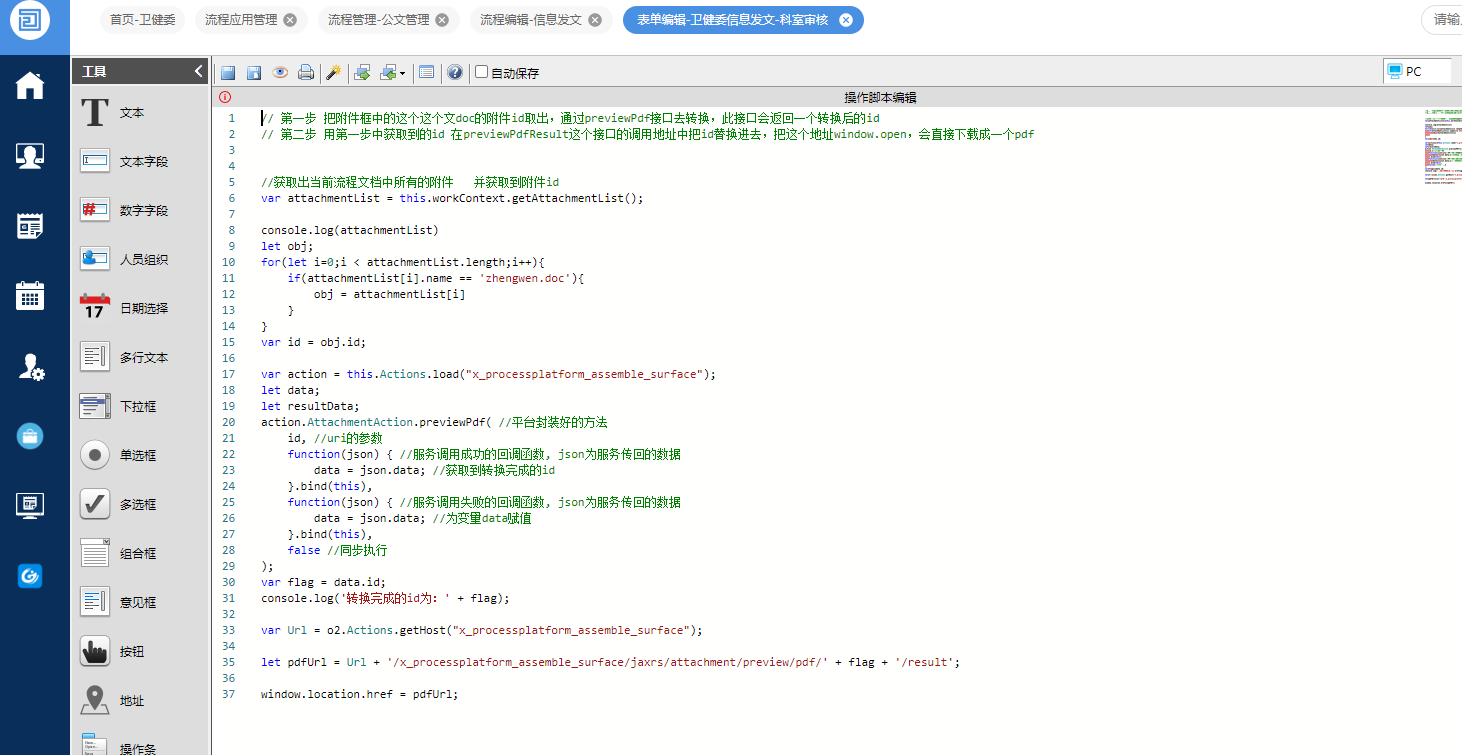The width and height of the screenshot is (1462, 755).
Task: Click the home icon in left sidebar
Action: (30, 87)
